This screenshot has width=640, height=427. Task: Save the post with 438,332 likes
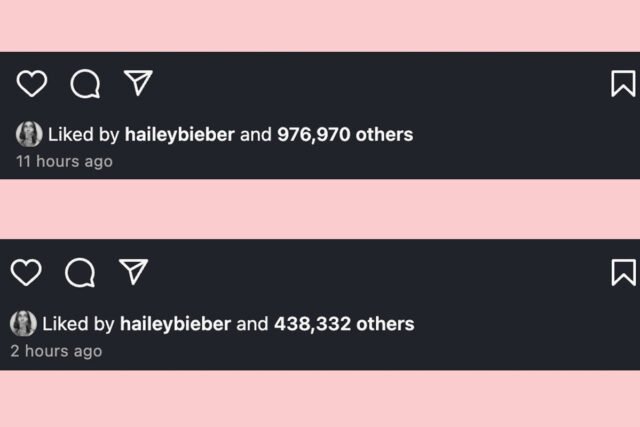[x=624, y=272]
